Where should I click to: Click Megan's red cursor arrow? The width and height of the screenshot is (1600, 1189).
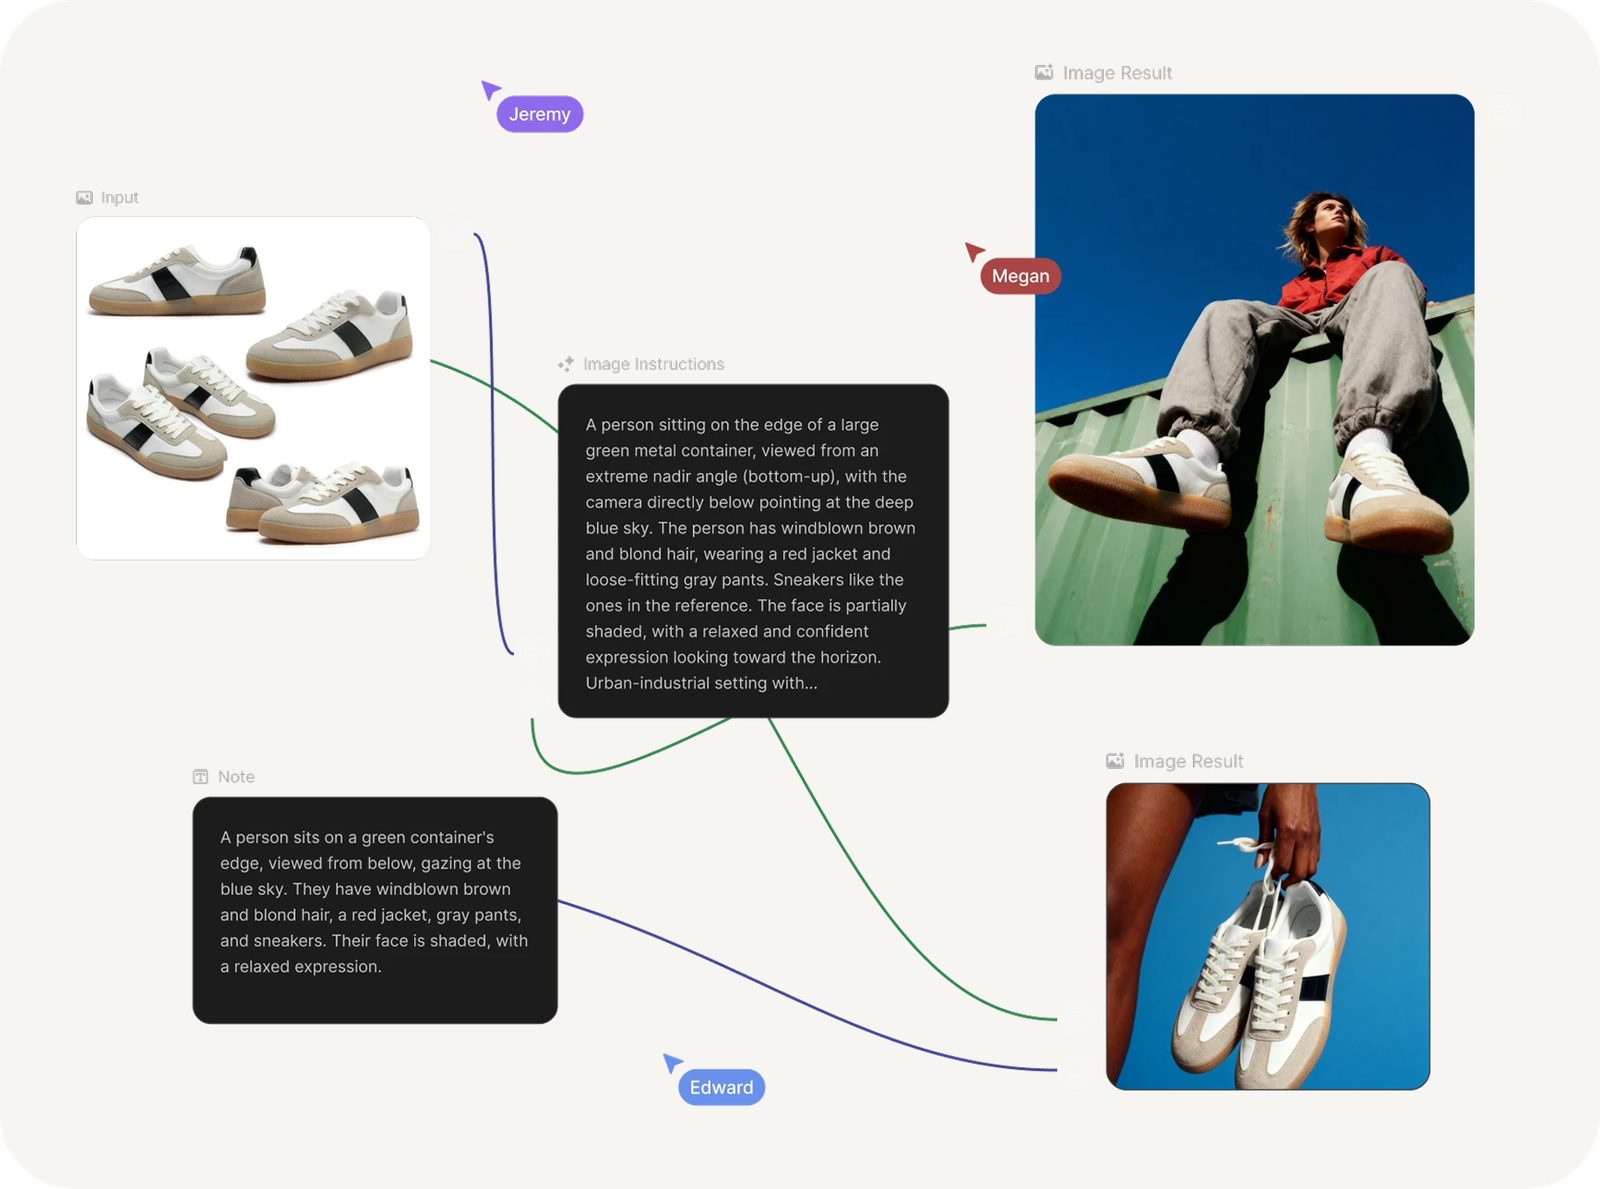(x=974, y=252)
